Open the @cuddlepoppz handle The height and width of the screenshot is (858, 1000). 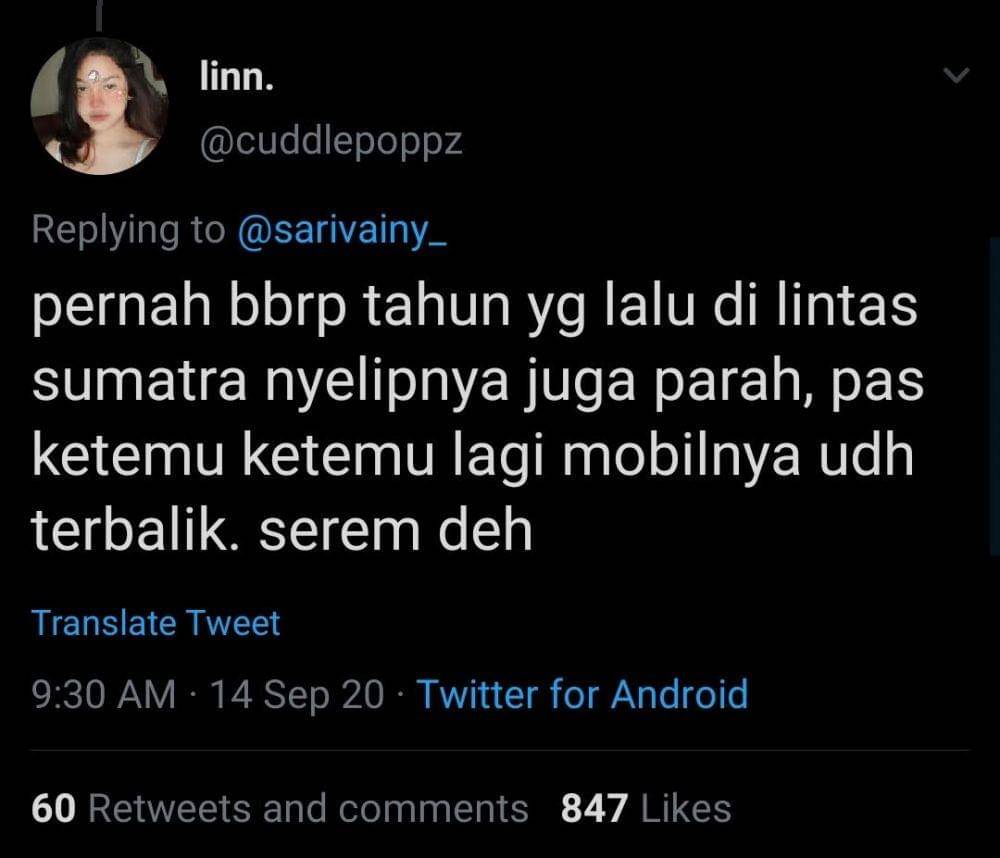pos(331,144)
